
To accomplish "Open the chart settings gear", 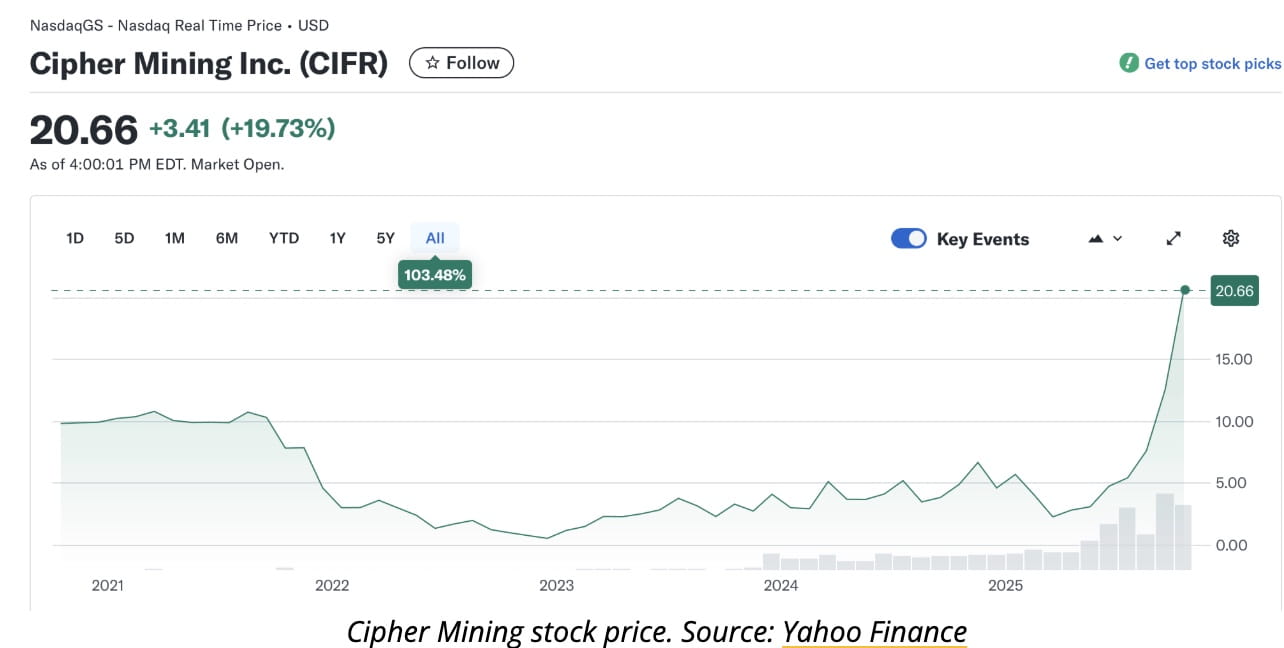I will coord(1231,238).
